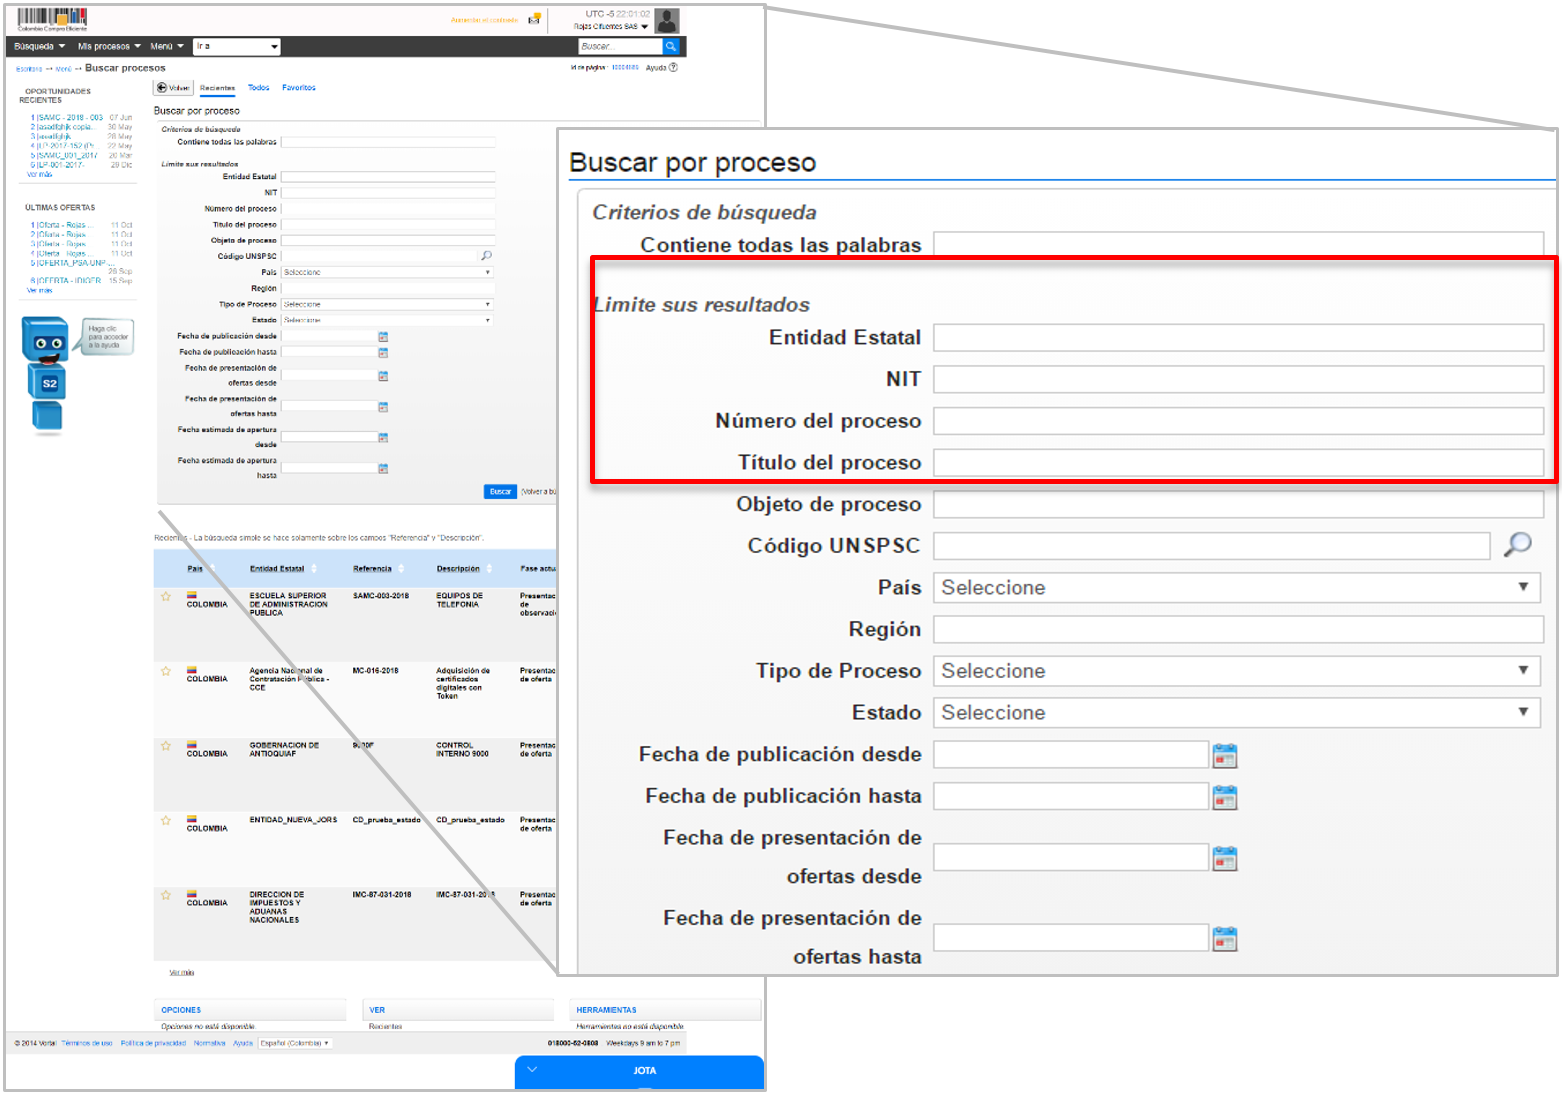The width and height of the screenshot is (1562, 1096).
Task: Open the 'Ir a' dropdown in navigation bar
Action: click(x=237, y=46)
